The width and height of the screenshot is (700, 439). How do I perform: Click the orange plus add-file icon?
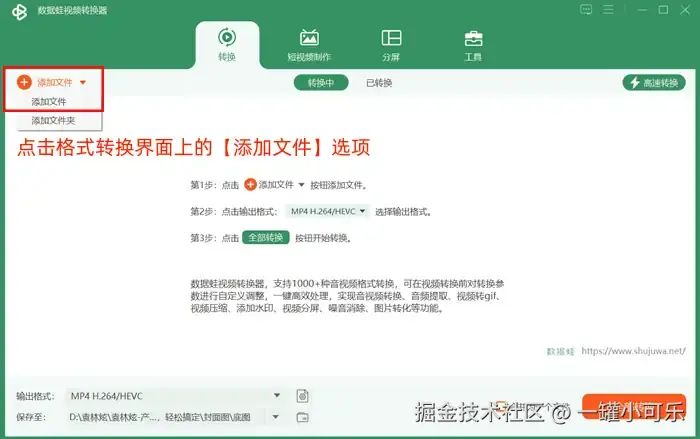24,82
